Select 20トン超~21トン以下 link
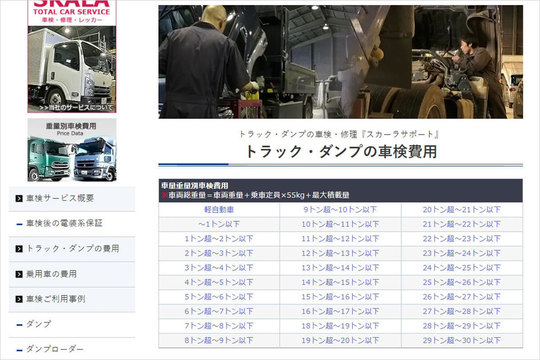The image size is (540, 360). (462, 210)
